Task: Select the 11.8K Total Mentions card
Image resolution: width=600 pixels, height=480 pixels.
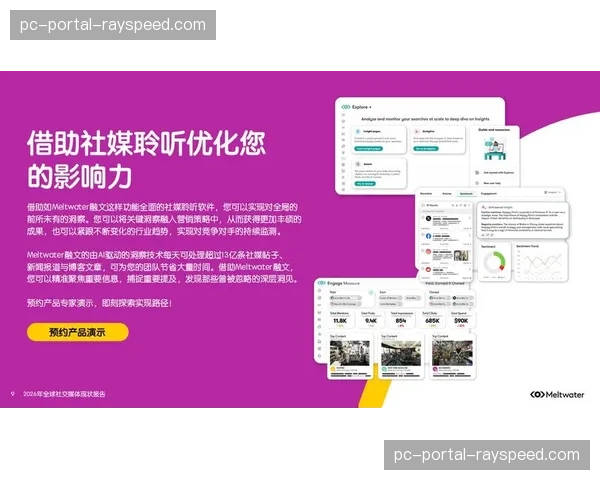Action: [x=340, y=319]
